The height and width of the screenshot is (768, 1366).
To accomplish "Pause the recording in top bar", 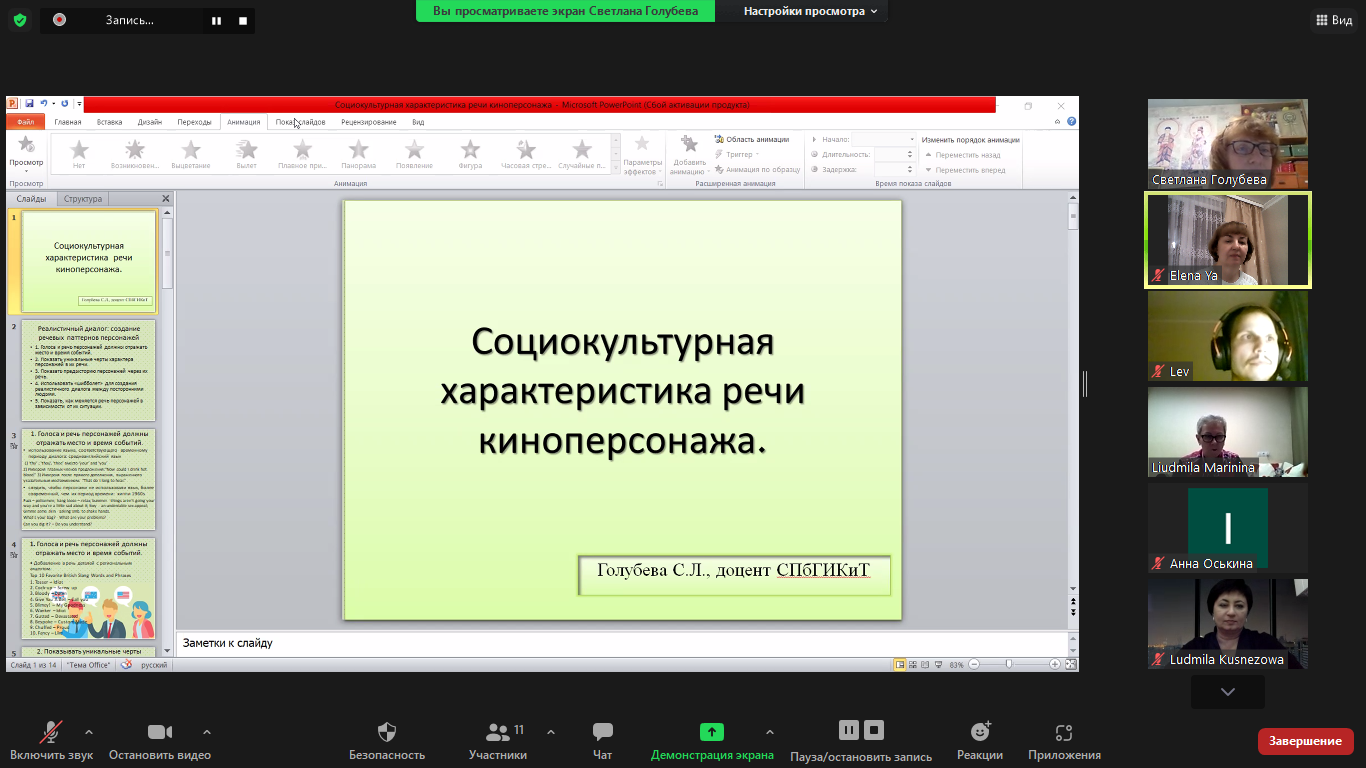I will click(x=217, y=20).
